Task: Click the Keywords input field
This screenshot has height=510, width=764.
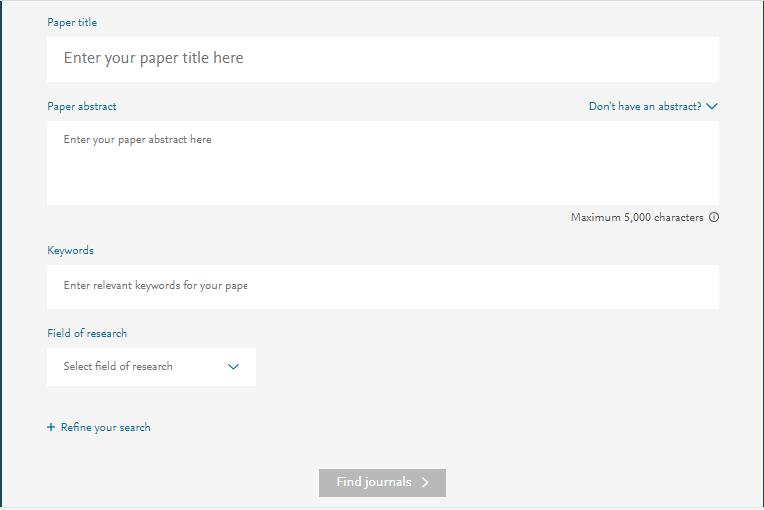Action: point(382,286)
